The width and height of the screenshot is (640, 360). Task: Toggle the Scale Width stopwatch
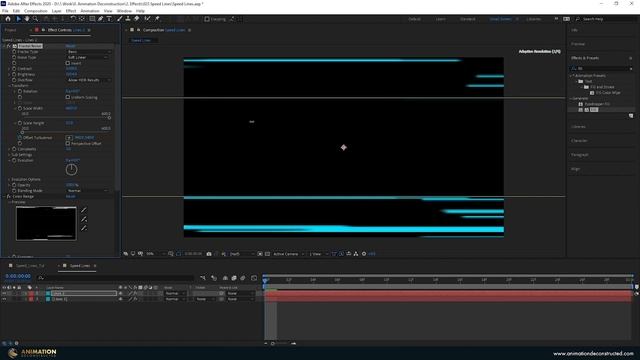pos(20,109)
